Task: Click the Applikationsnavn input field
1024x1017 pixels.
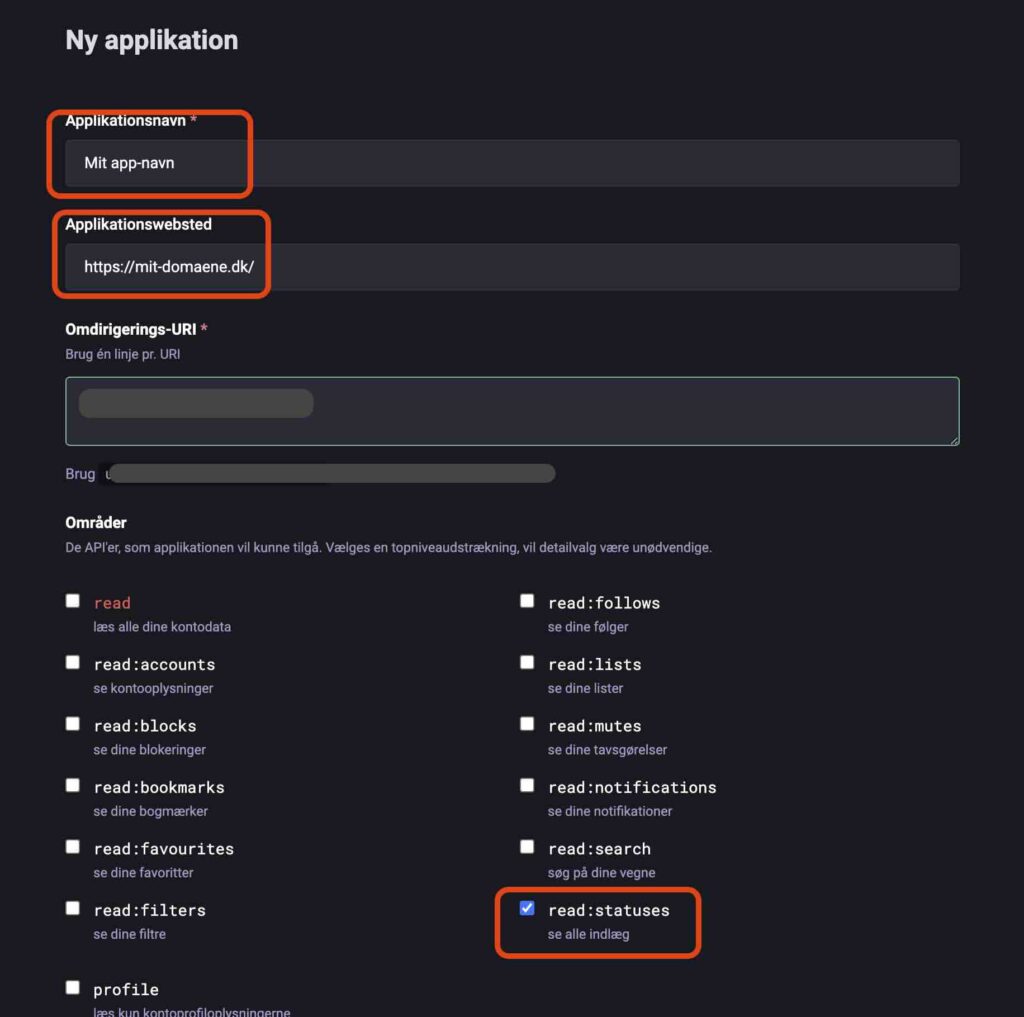Action: click(x=512, y=163)
